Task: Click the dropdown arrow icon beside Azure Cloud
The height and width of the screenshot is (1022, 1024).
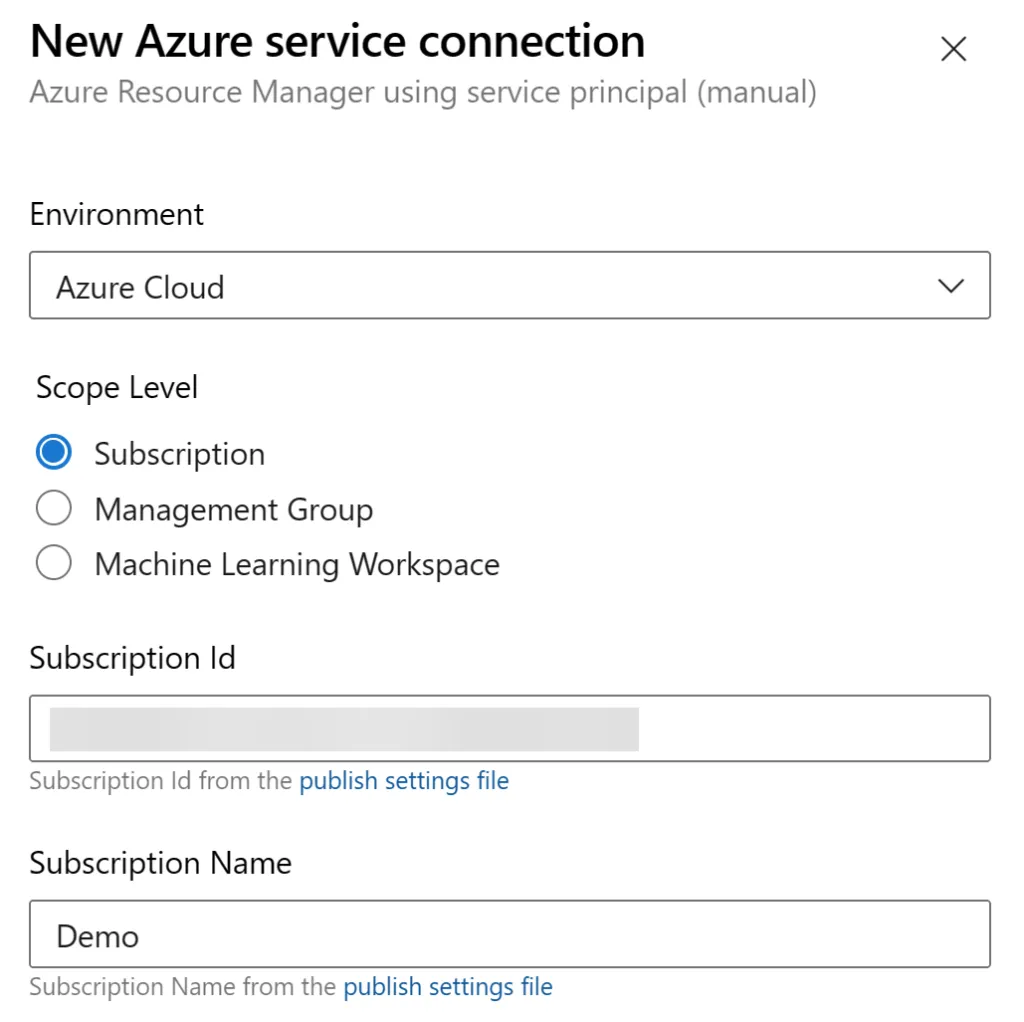Action: (x=949, y=286)
